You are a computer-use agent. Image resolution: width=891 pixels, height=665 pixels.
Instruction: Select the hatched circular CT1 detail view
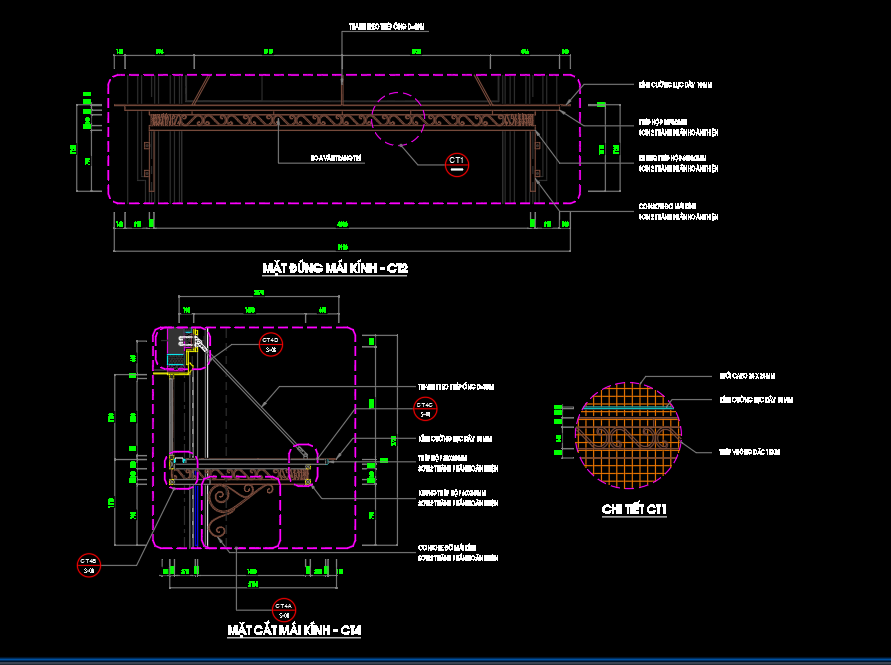click(626, 433)
